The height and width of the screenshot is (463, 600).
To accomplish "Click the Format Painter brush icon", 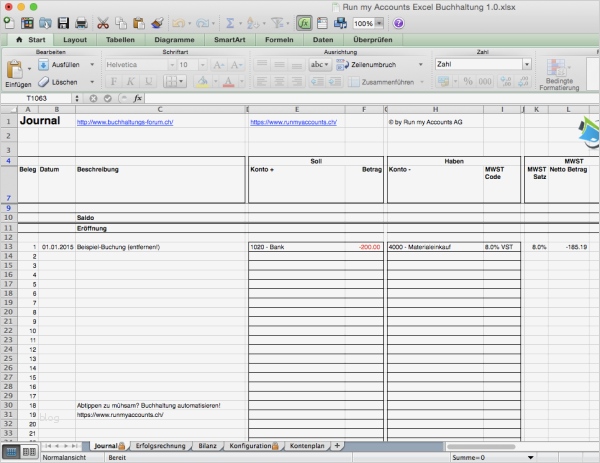I will (x=157, y=23).
